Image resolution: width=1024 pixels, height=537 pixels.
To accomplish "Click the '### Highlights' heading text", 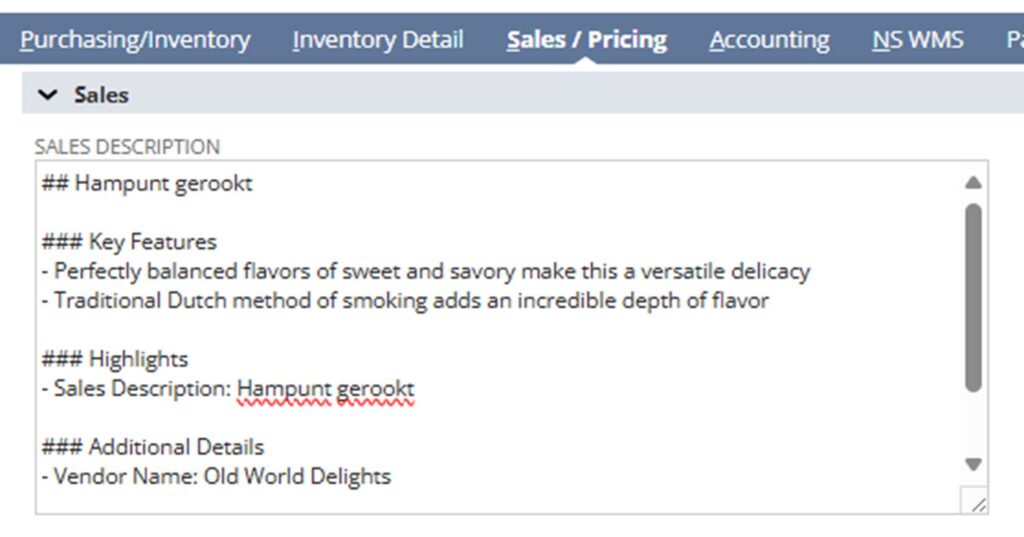I will [115, 359].
